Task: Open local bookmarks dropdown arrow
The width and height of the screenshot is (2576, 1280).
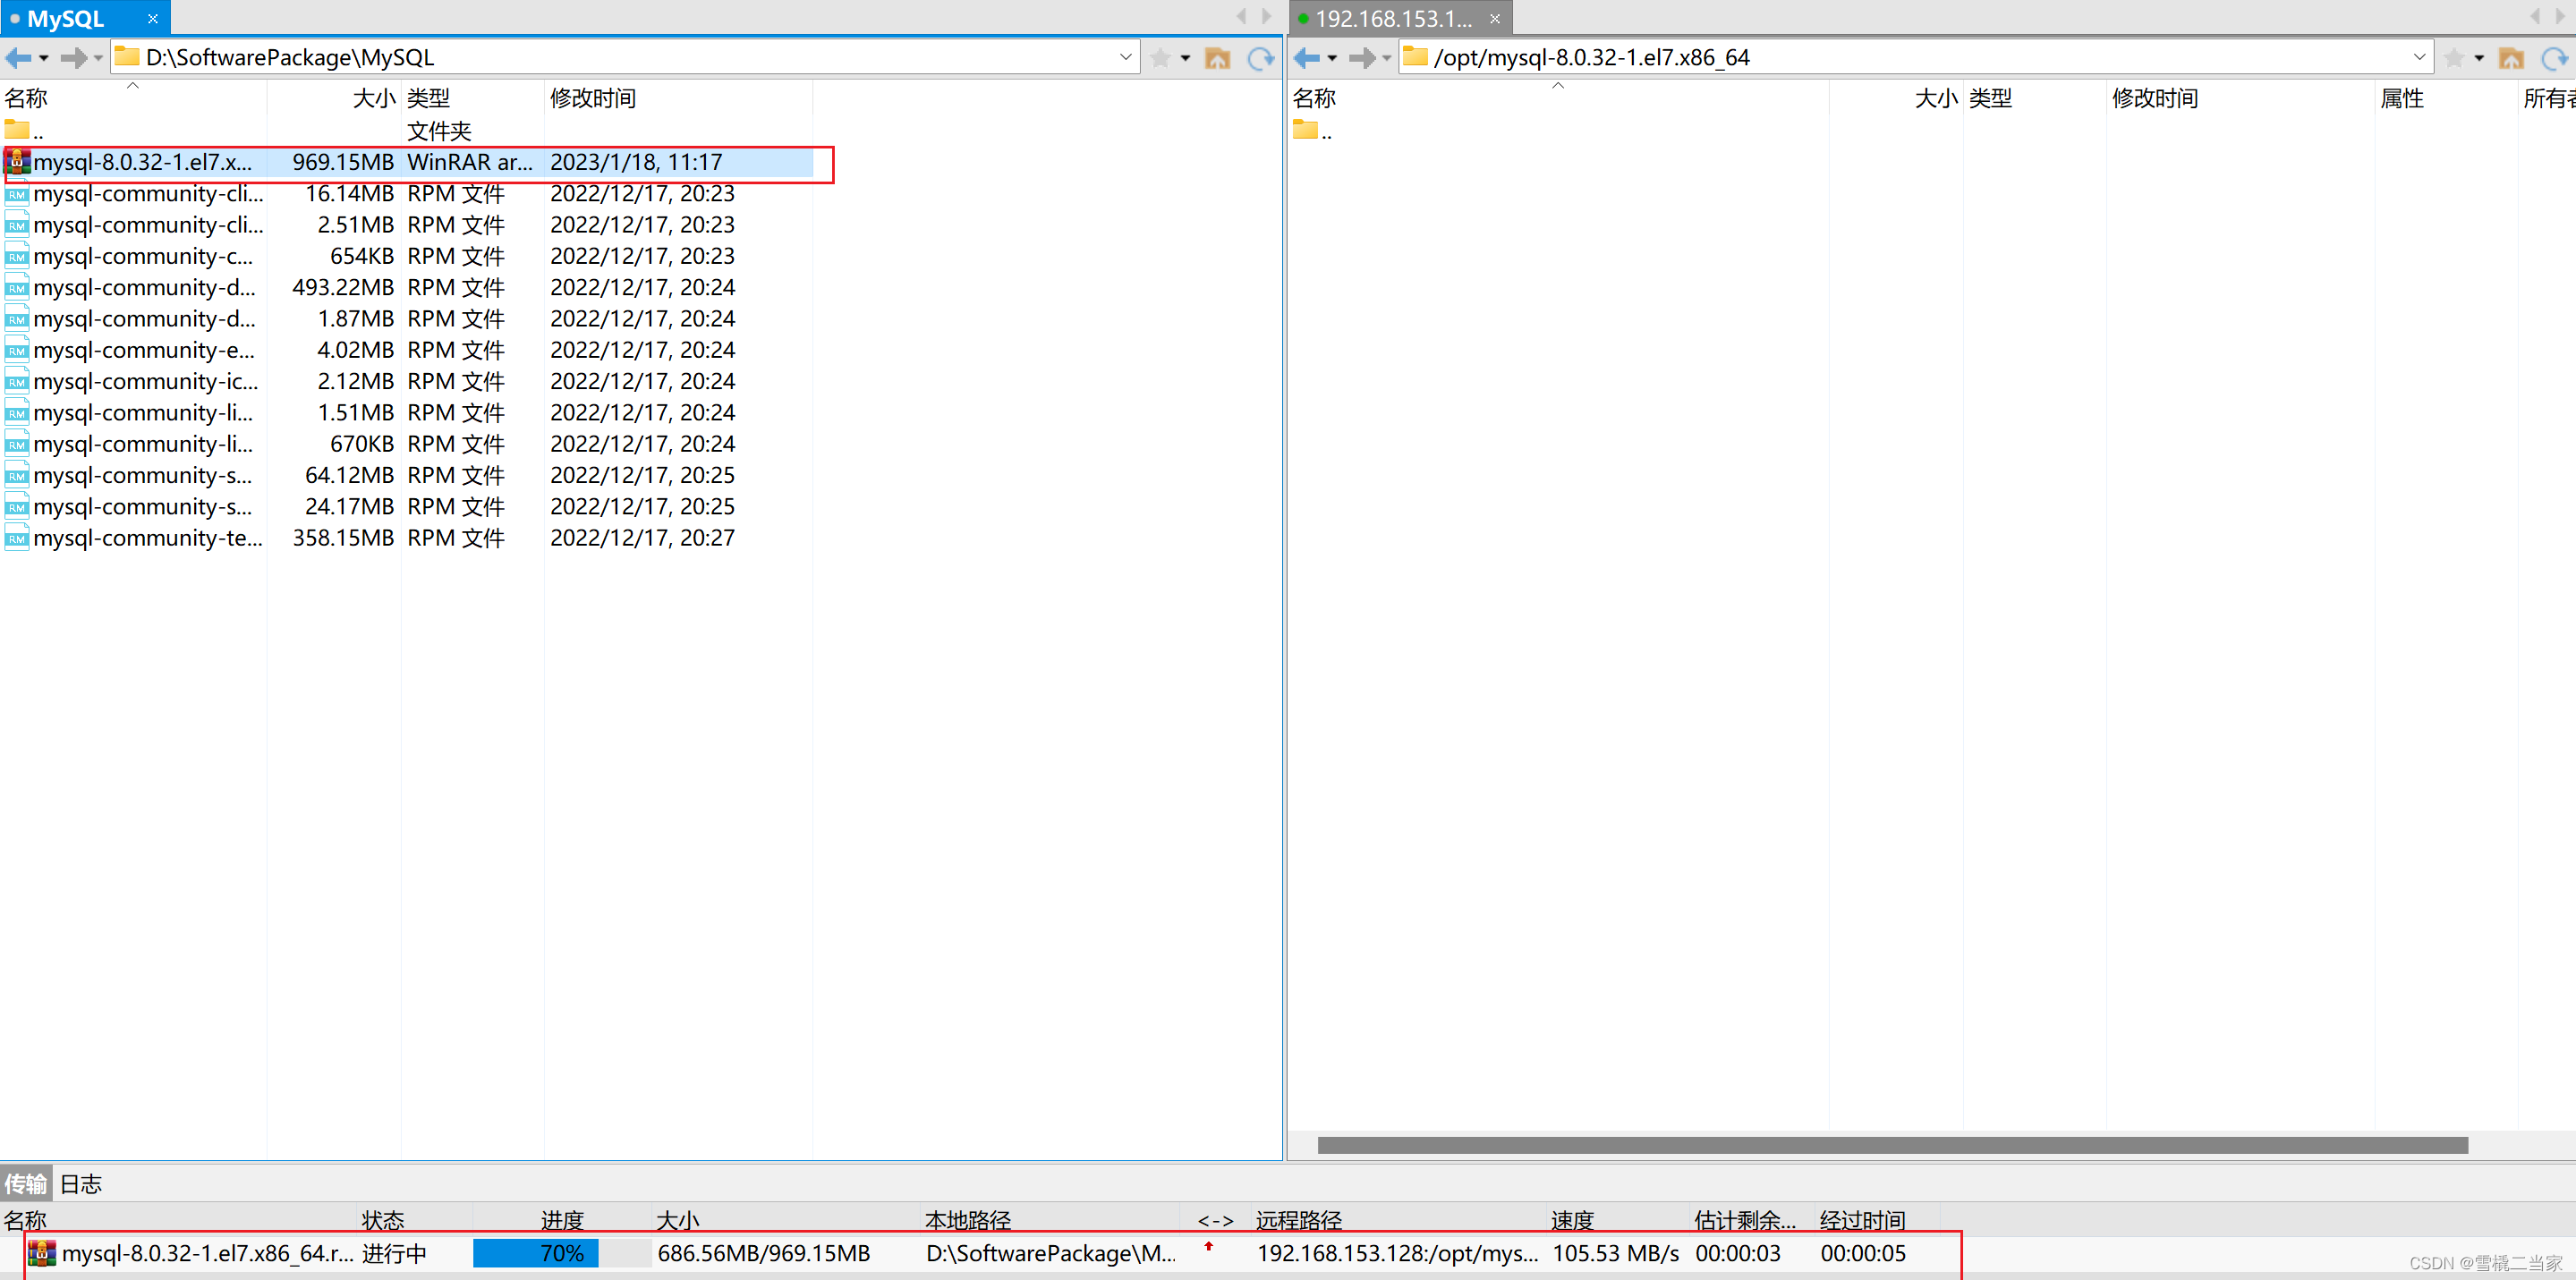Action: [x=1185, y=58]
